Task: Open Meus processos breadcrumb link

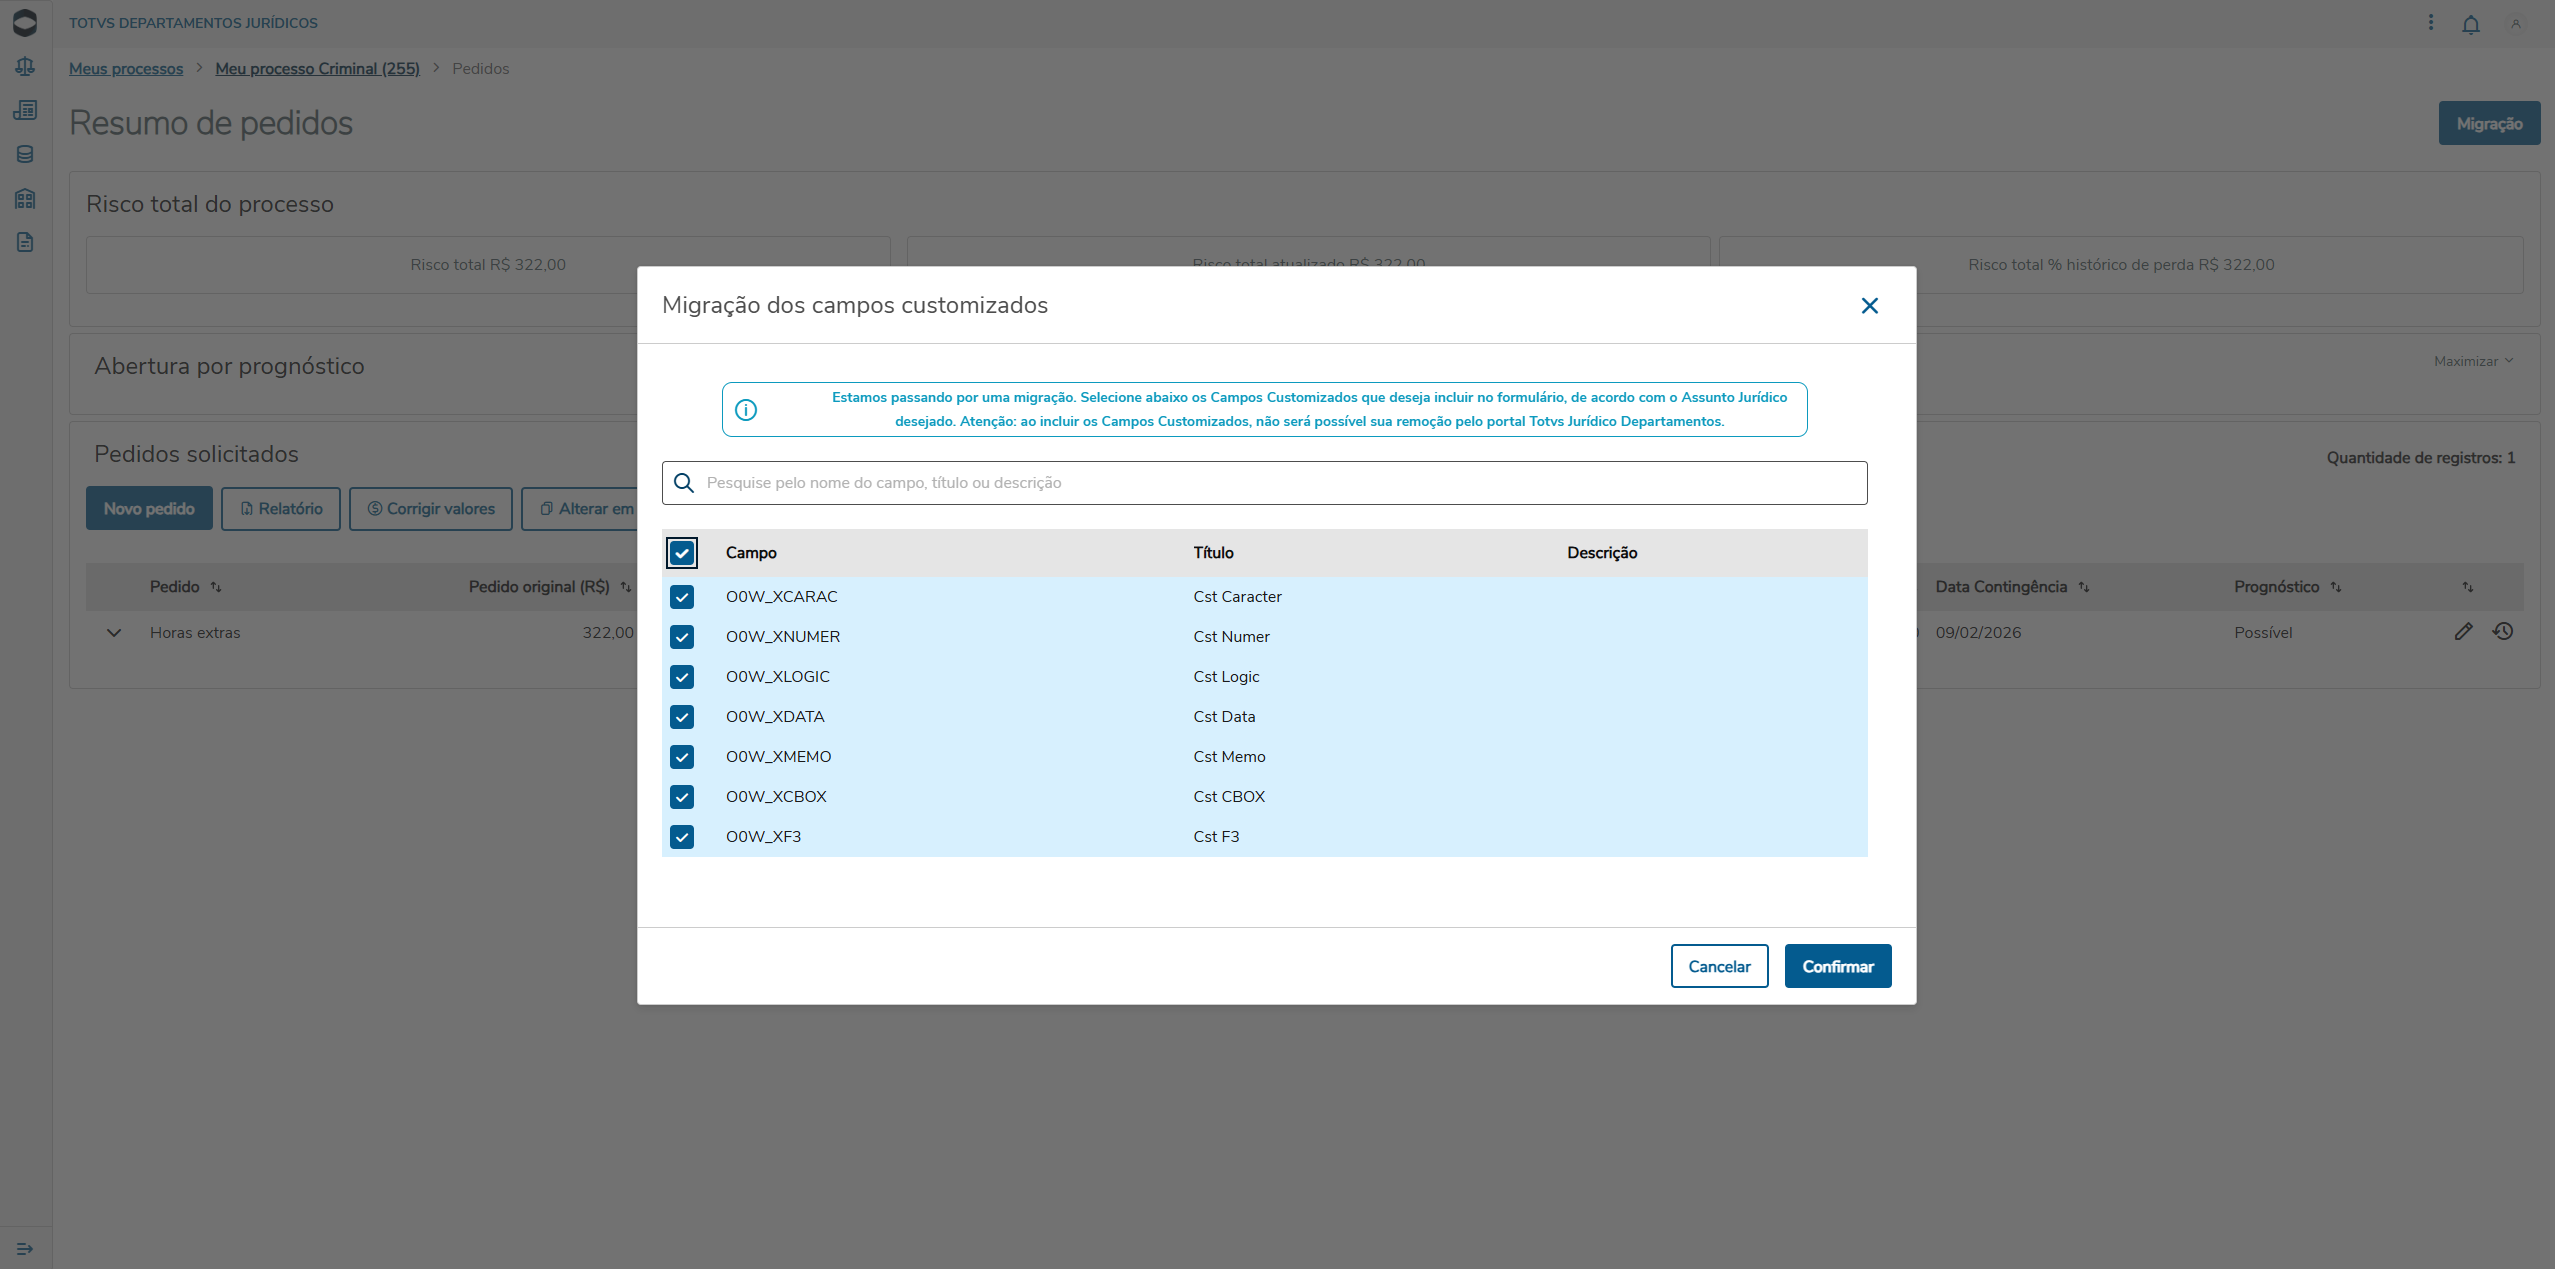Action: pos(126,68)
